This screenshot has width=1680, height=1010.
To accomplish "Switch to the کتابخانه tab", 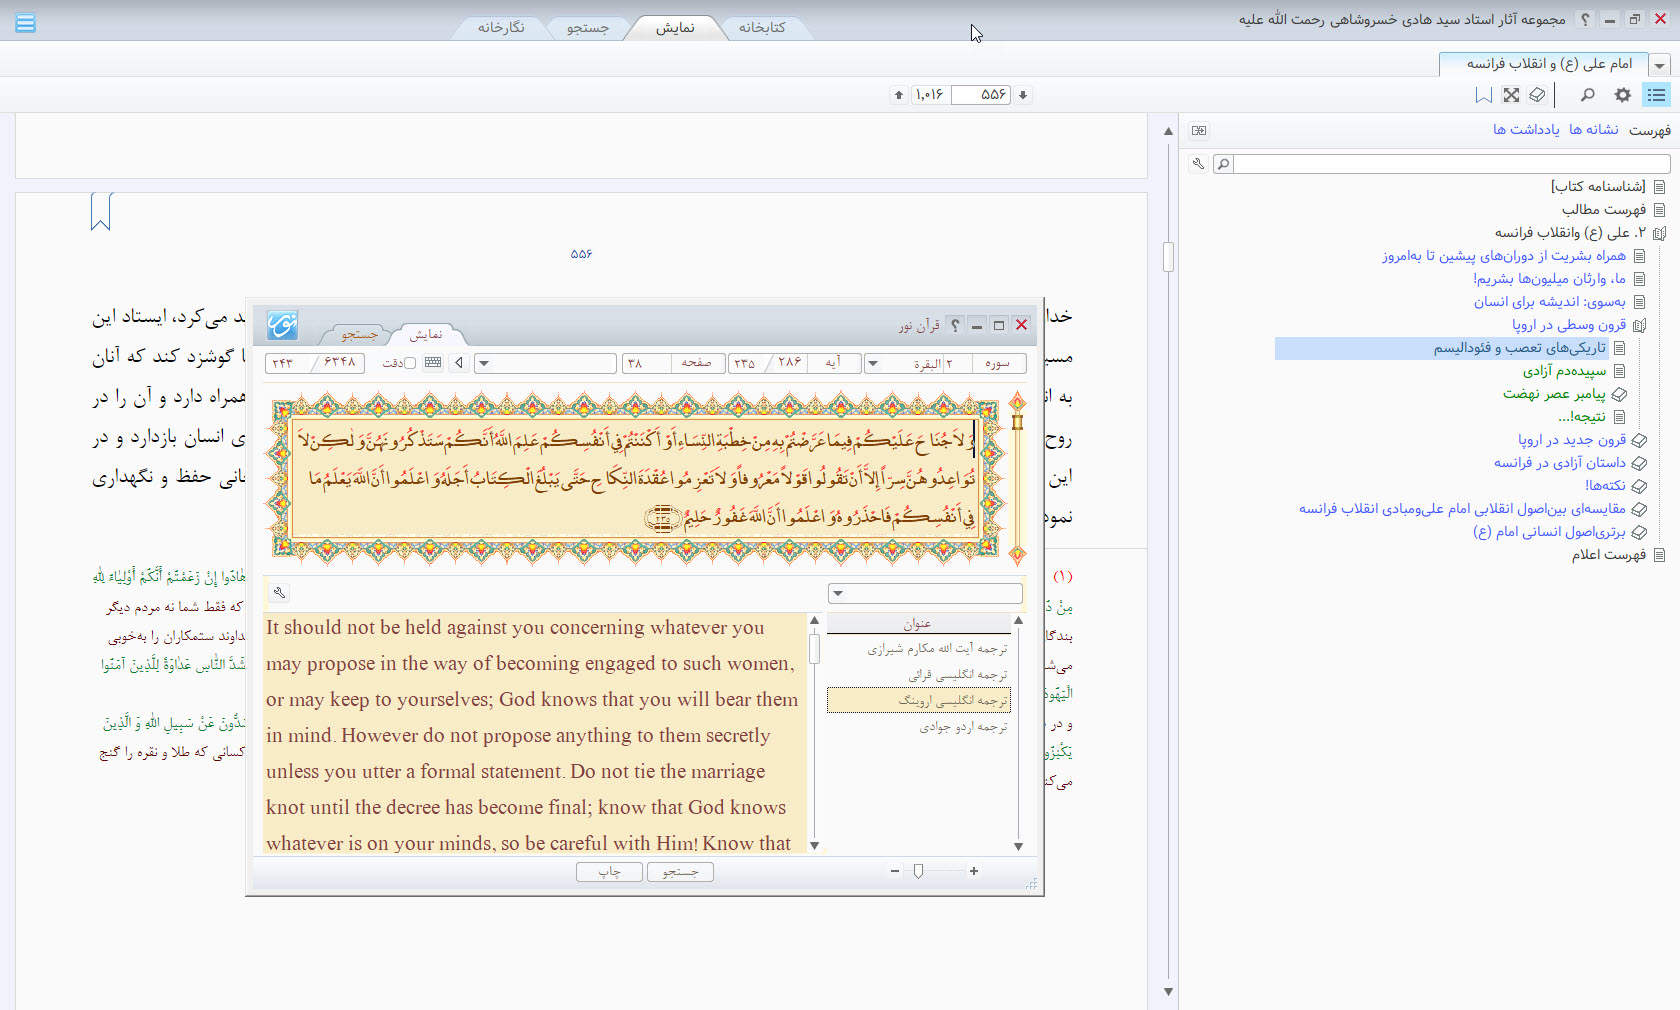I will click(x=762, y=27).
